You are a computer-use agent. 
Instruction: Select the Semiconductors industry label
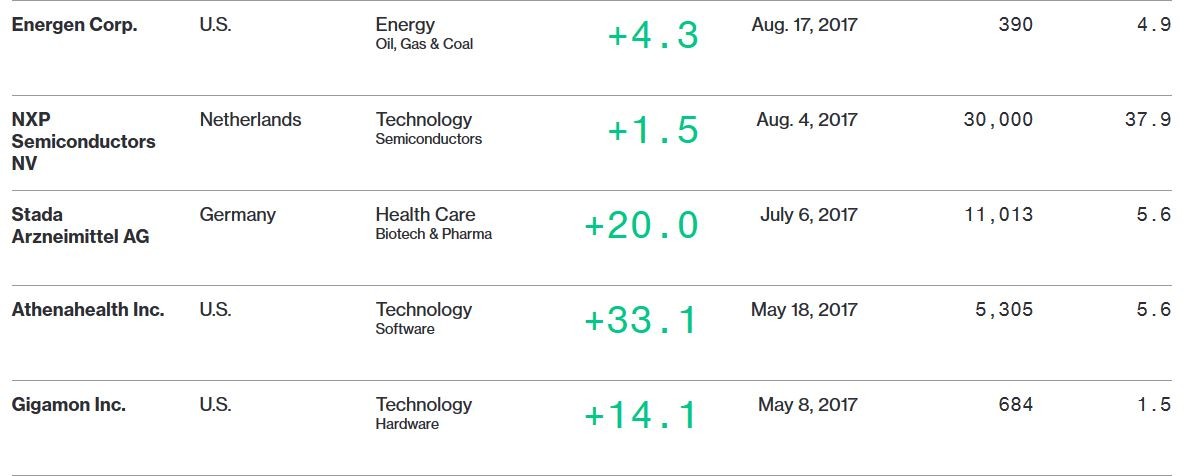(428, 139)
